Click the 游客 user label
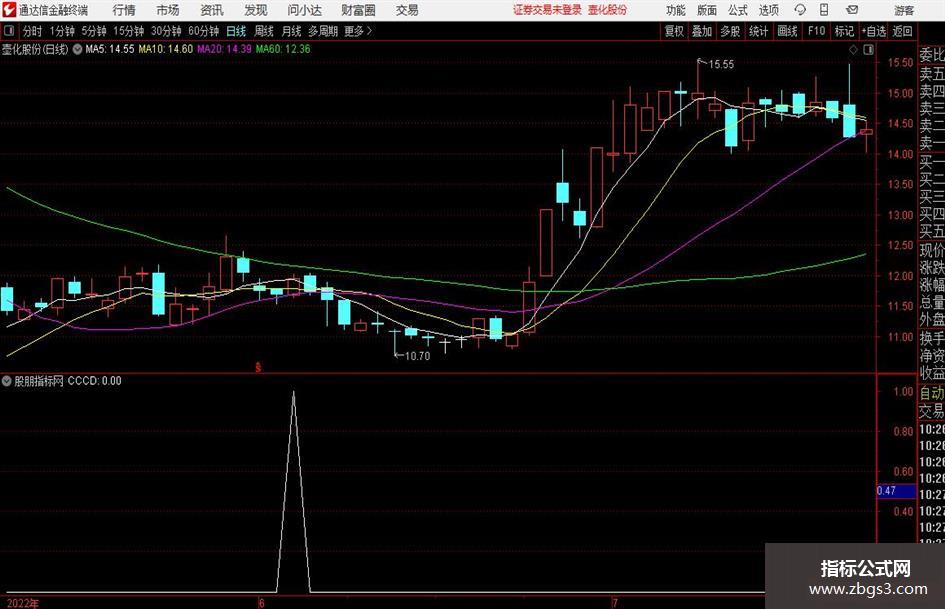Image resolution: width=945 pixels, height=609 pixels. (904, 10)
